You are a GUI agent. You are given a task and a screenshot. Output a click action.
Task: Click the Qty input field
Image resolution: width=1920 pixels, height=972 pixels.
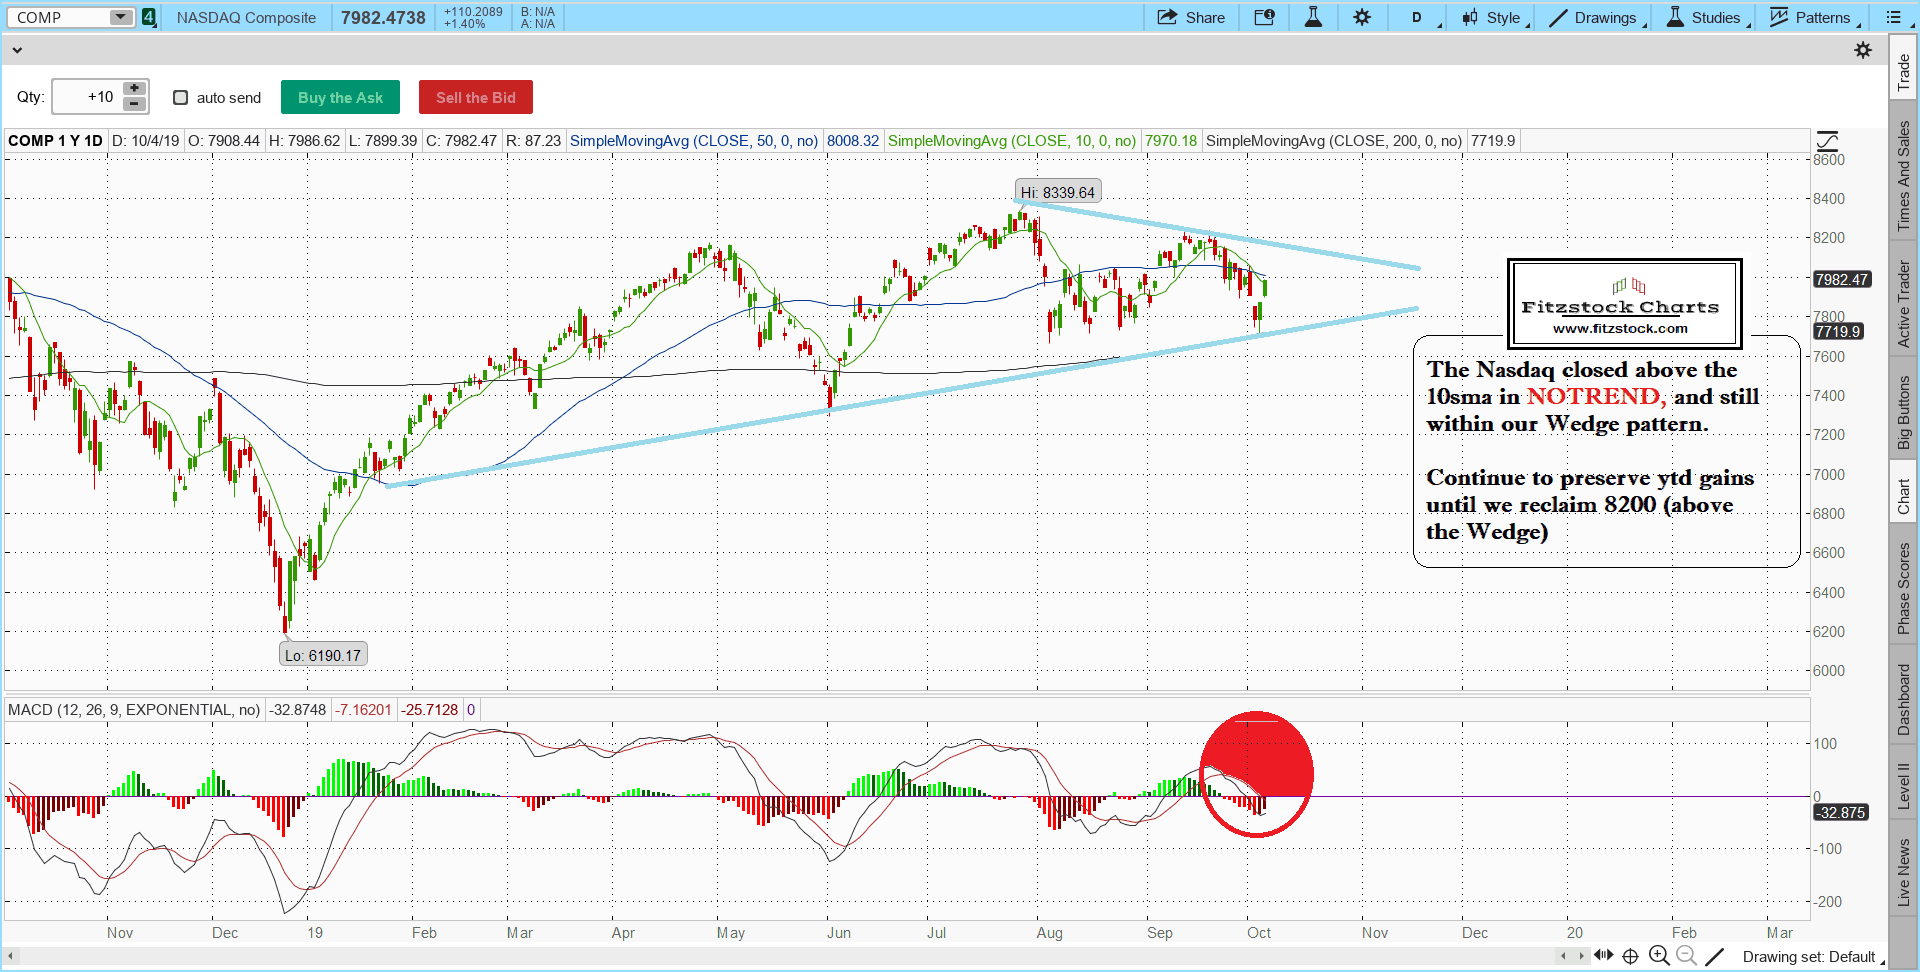pos(86,97)
